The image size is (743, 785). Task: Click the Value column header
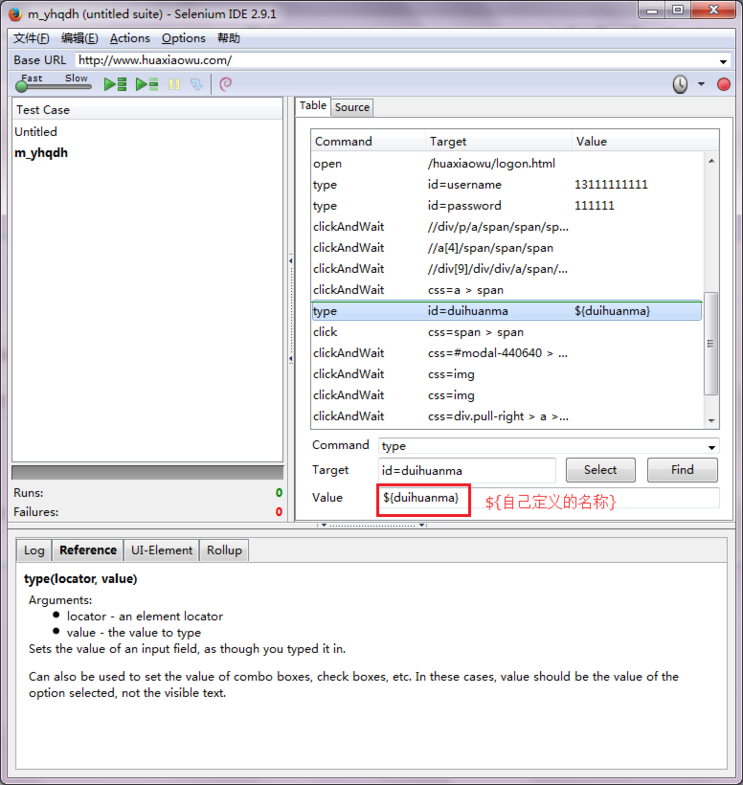point(645,142)
